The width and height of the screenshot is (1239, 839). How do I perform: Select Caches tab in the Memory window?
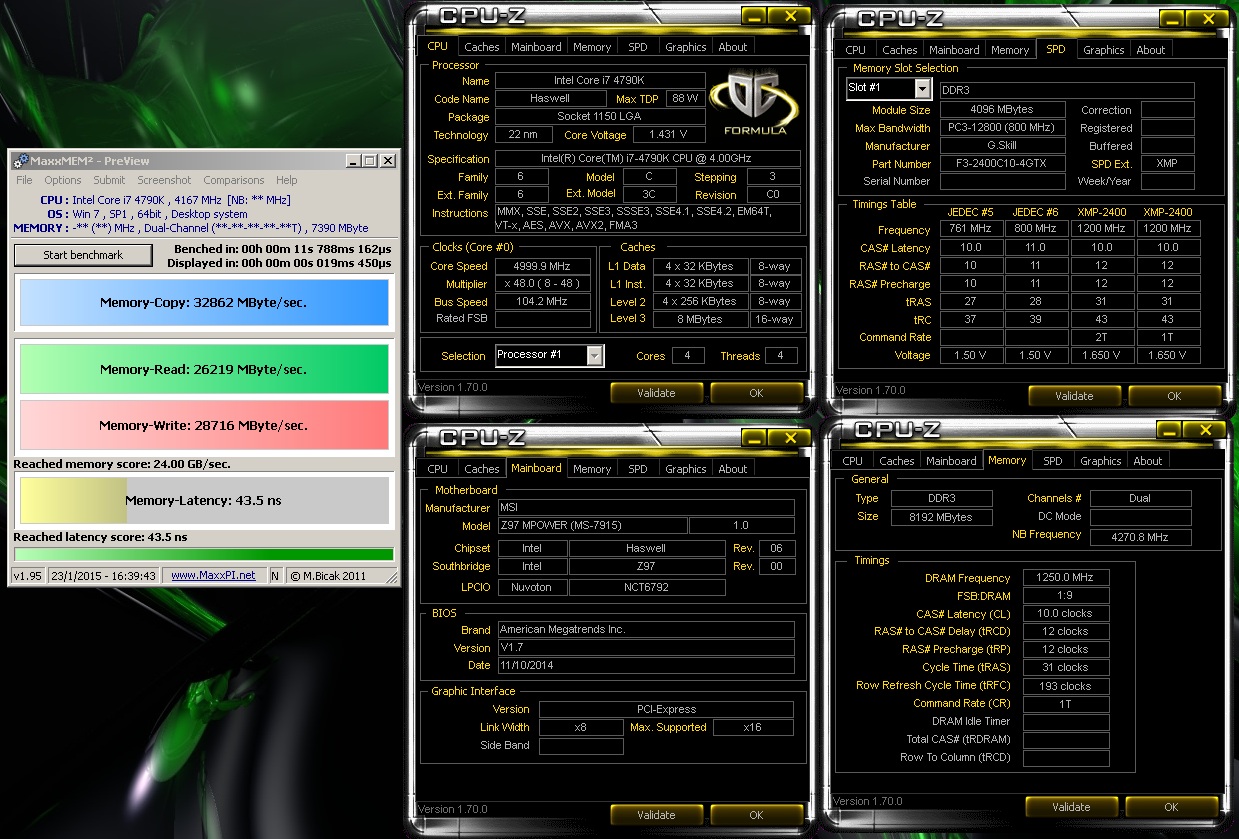[897, 461]
